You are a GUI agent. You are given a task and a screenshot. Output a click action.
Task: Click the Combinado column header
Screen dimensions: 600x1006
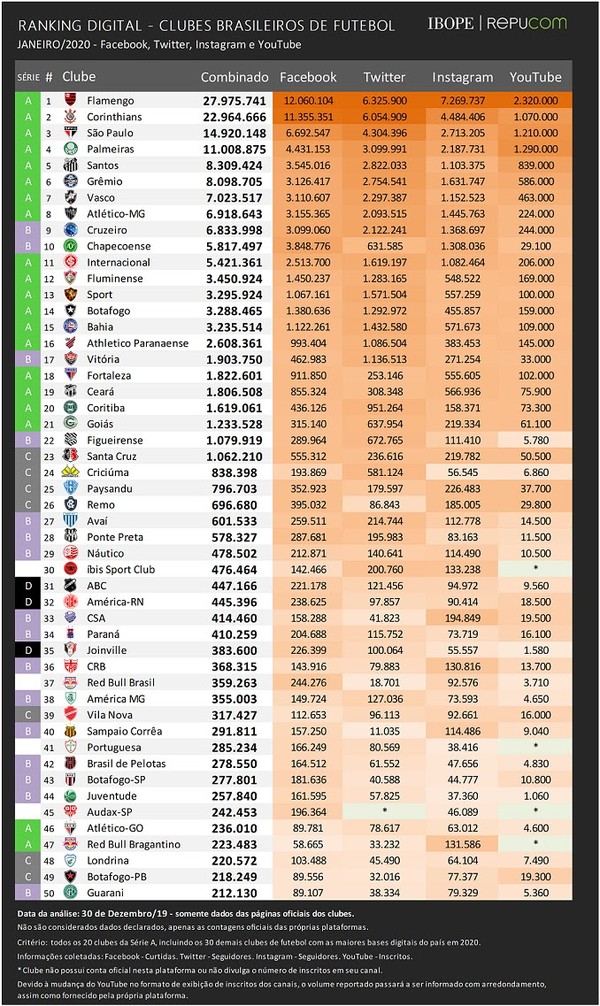point(234,77)
